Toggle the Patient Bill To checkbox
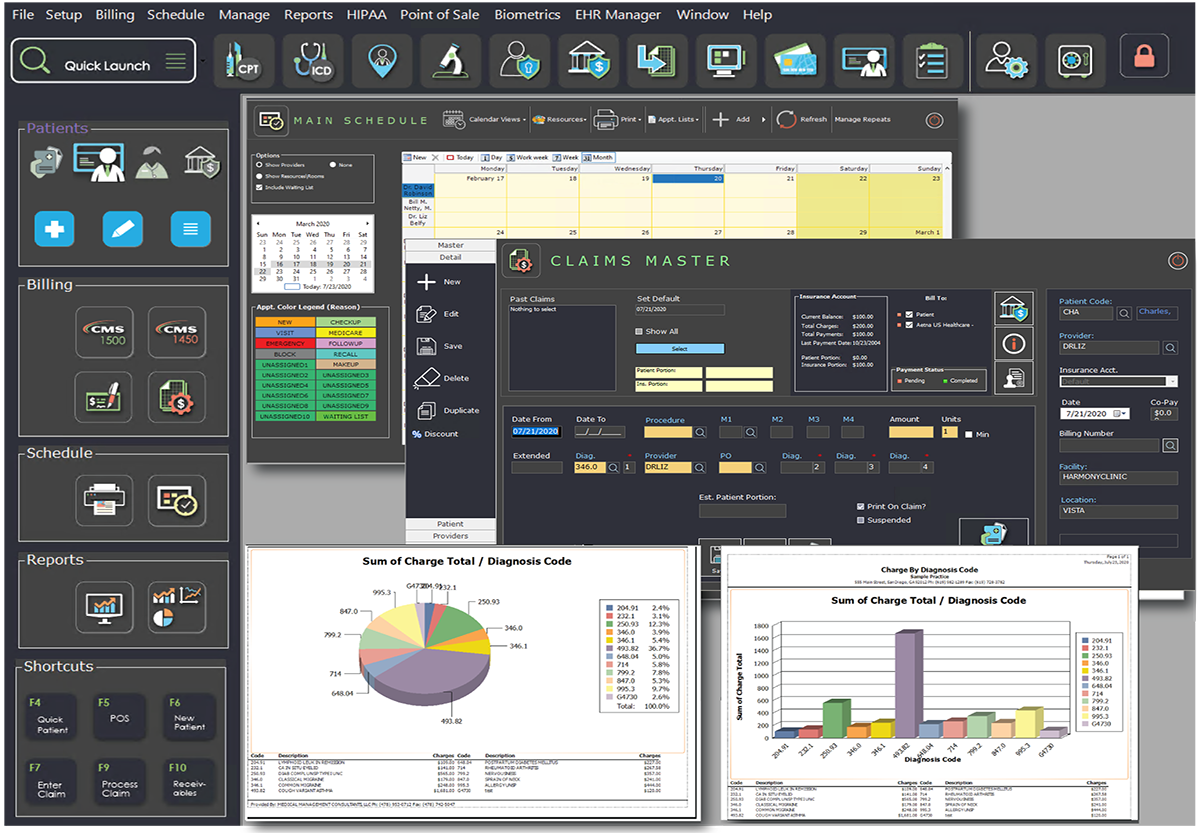This screenshot has height=833, width=1197. [909, 315]
